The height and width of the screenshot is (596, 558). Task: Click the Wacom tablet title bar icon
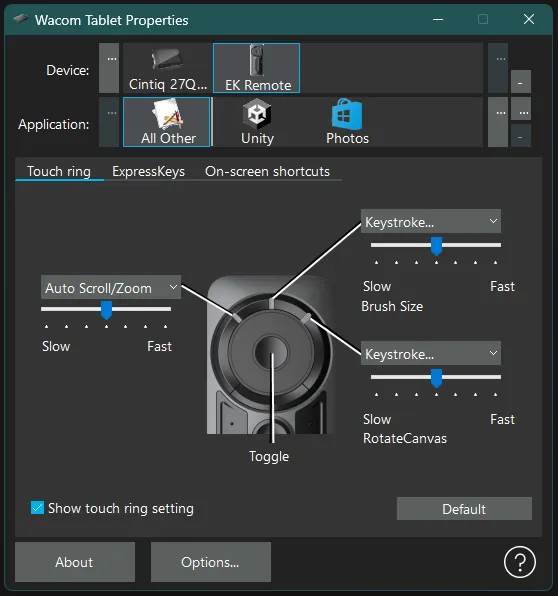tap(21, 19)
